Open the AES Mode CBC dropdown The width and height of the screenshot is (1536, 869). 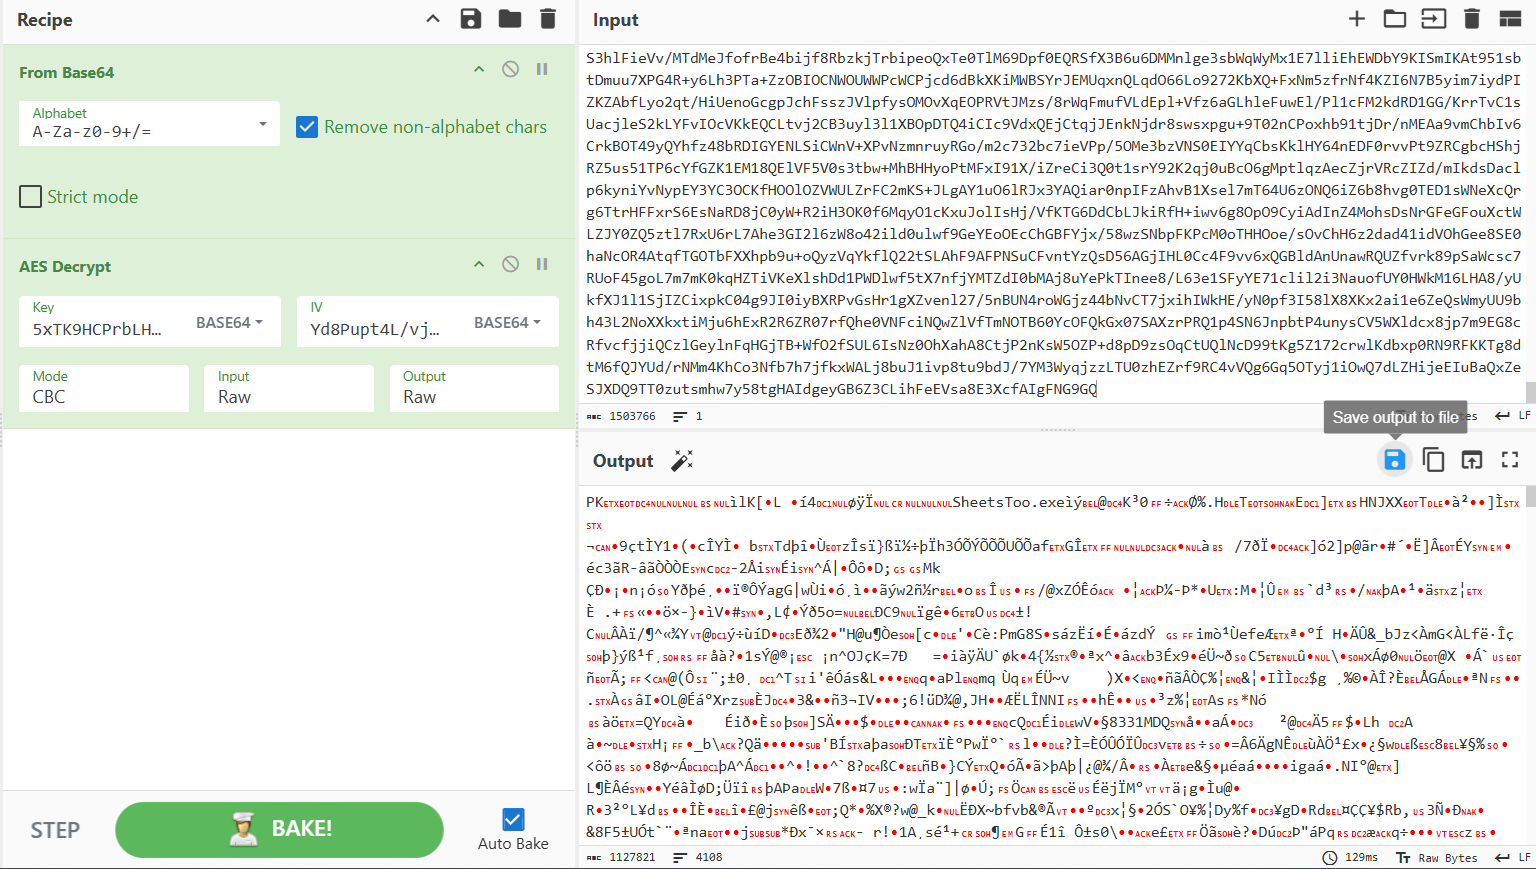pyautogui.click(x=104, y=388)
